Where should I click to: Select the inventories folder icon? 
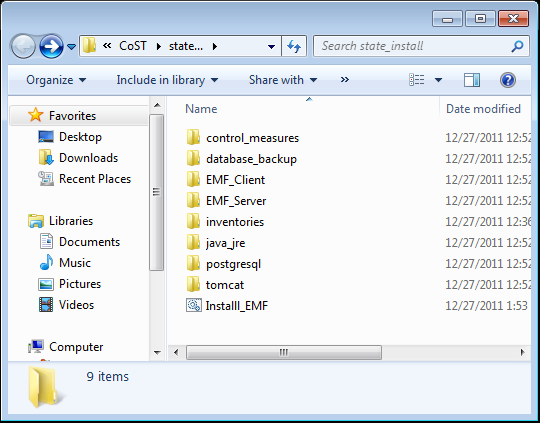(x=193, y=222)
